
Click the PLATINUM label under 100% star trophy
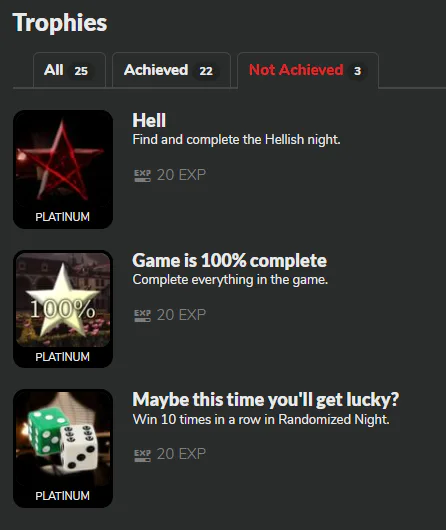coord(63,357)
